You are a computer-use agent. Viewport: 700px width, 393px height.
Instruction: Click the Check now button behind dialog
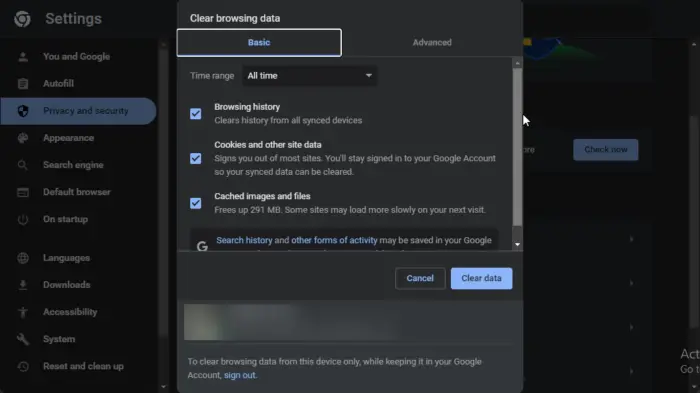point(605,150)
